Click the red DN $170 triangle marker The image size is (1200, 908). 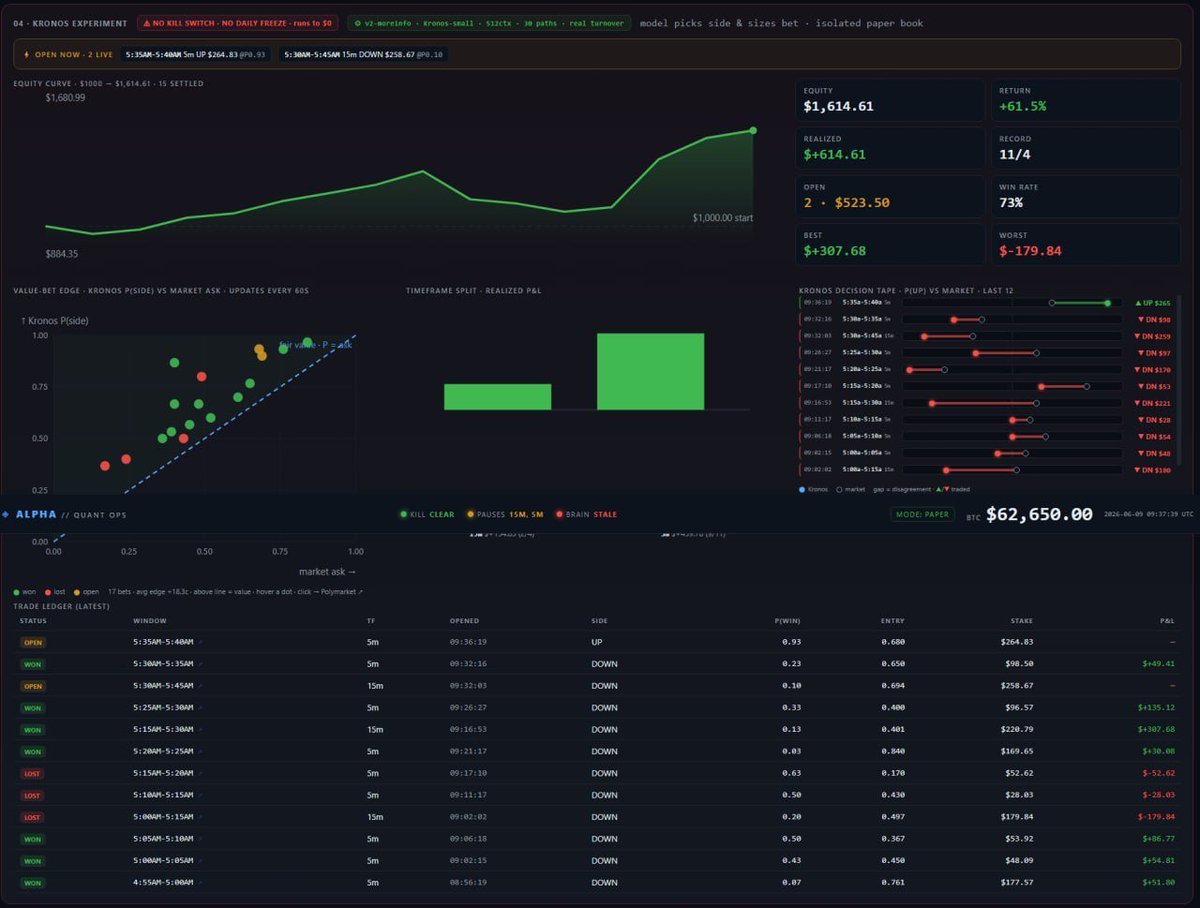(1138, 369)
